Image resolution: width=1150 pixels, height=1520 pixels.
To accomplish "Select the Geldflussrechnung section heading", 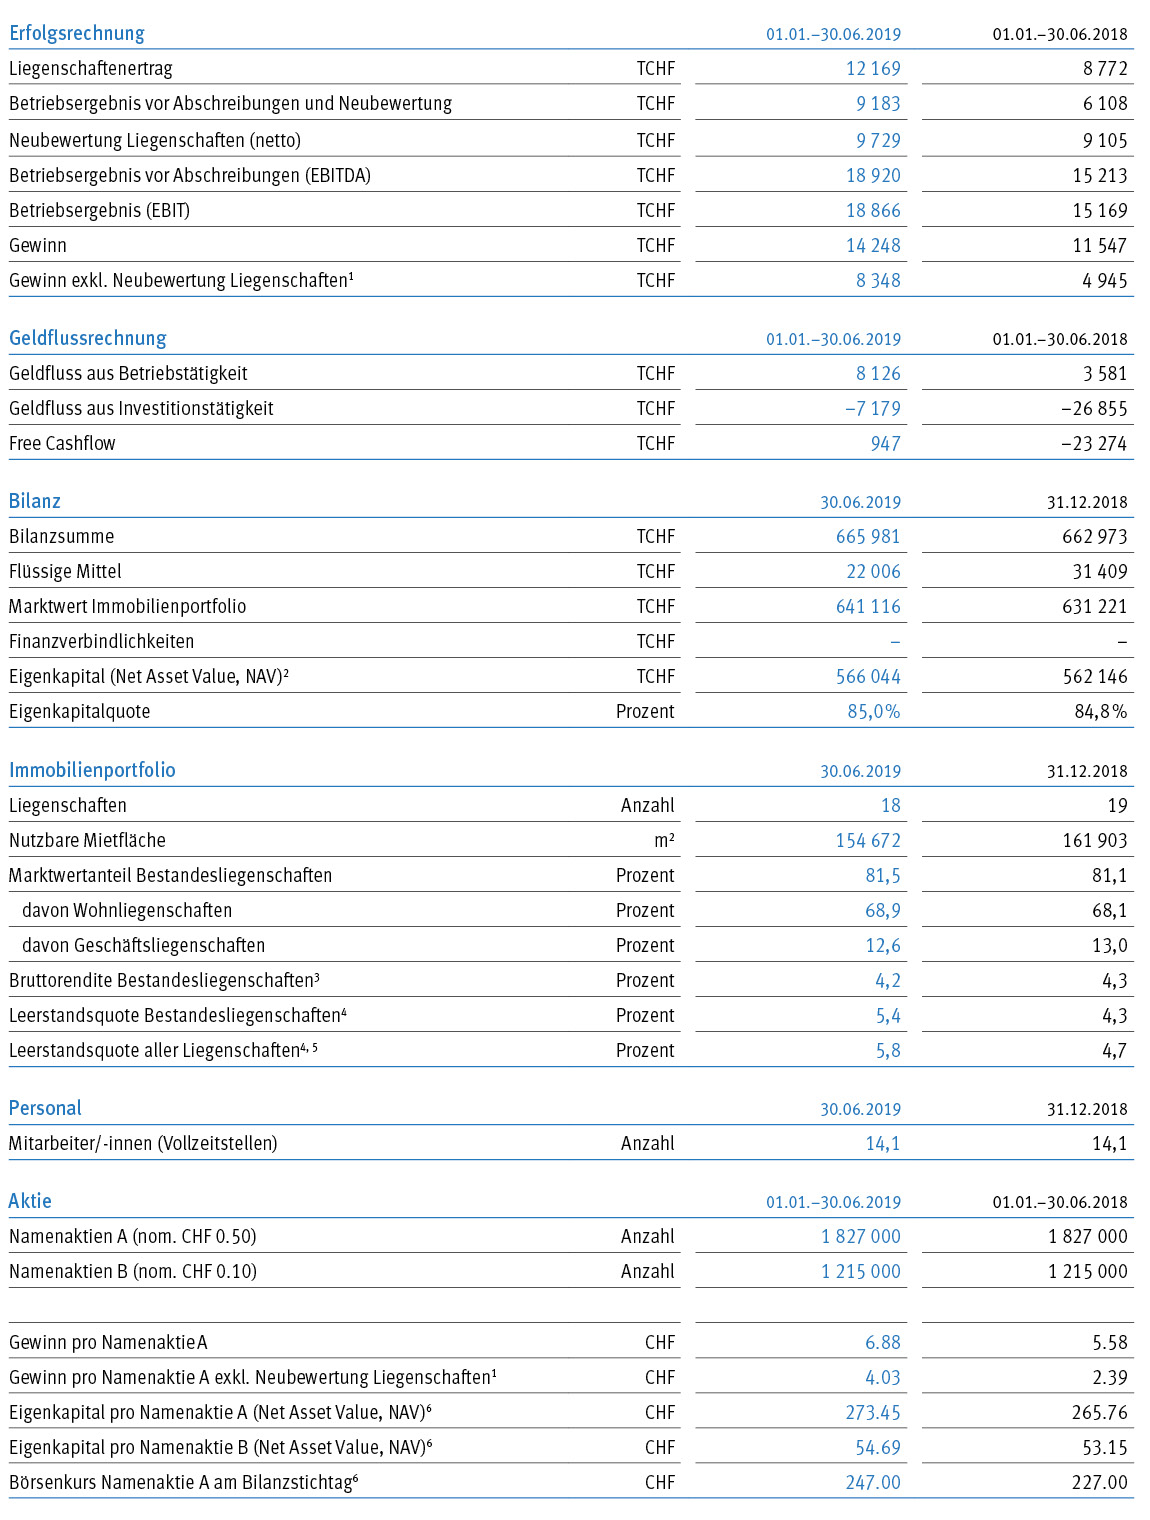I will (x=88, y=338).
